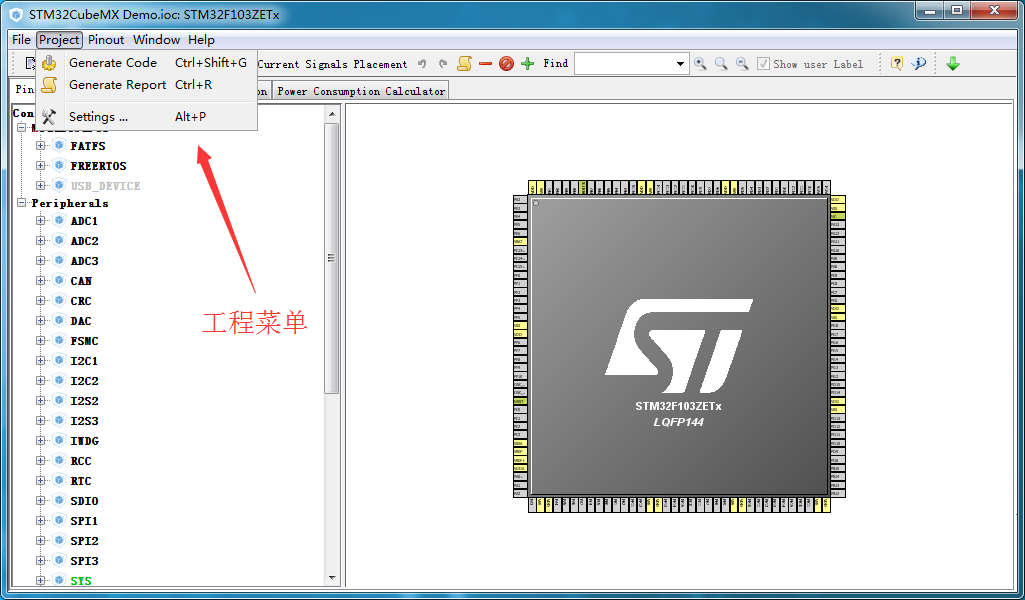This screenshot has height=600, width=1025.
Task: Open the Pinout menu
Action: (x=106, y=40)
